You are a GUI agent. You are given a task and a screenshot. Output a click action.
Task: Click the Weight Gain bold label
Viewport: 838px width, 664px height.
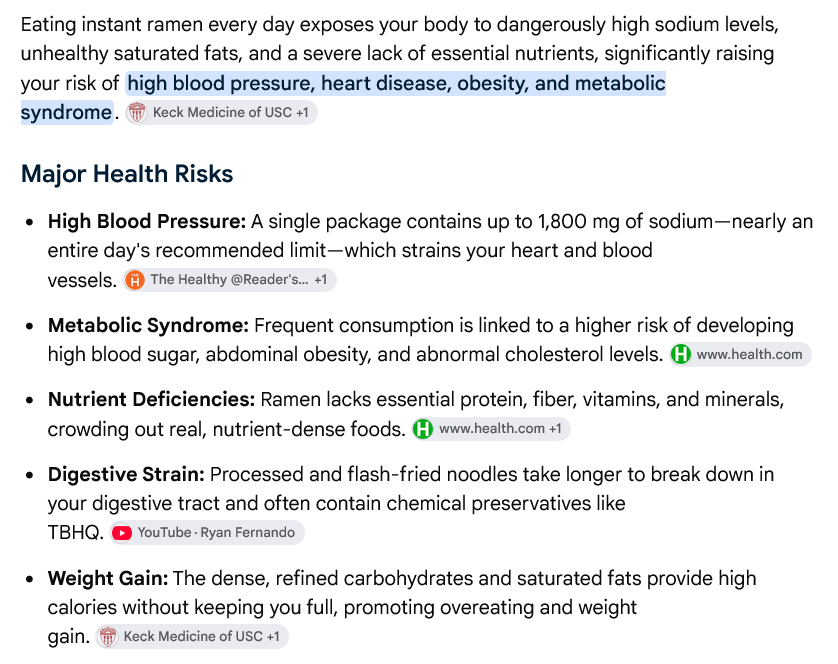click(108, 578)
